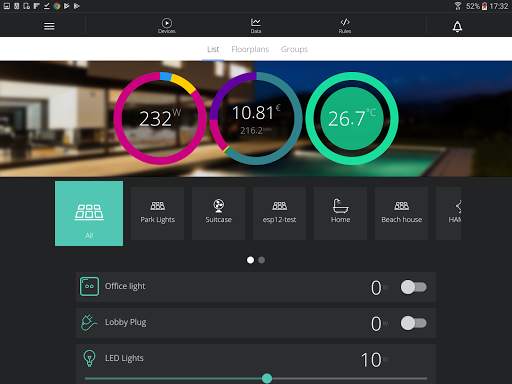Viewport: 512px width, 384px height.
Task: Click the All grid icon
Action: point(89,212)
